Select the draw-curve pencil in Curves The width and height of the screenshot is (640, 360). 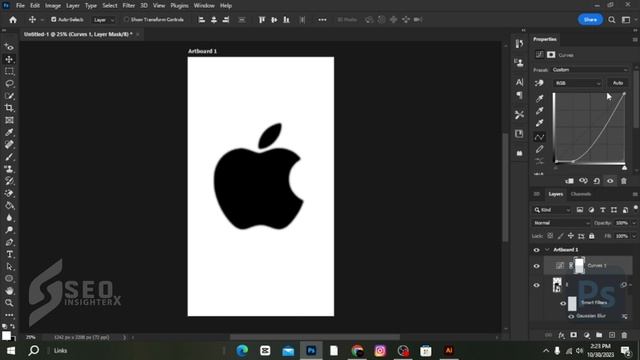click(540, 149)
